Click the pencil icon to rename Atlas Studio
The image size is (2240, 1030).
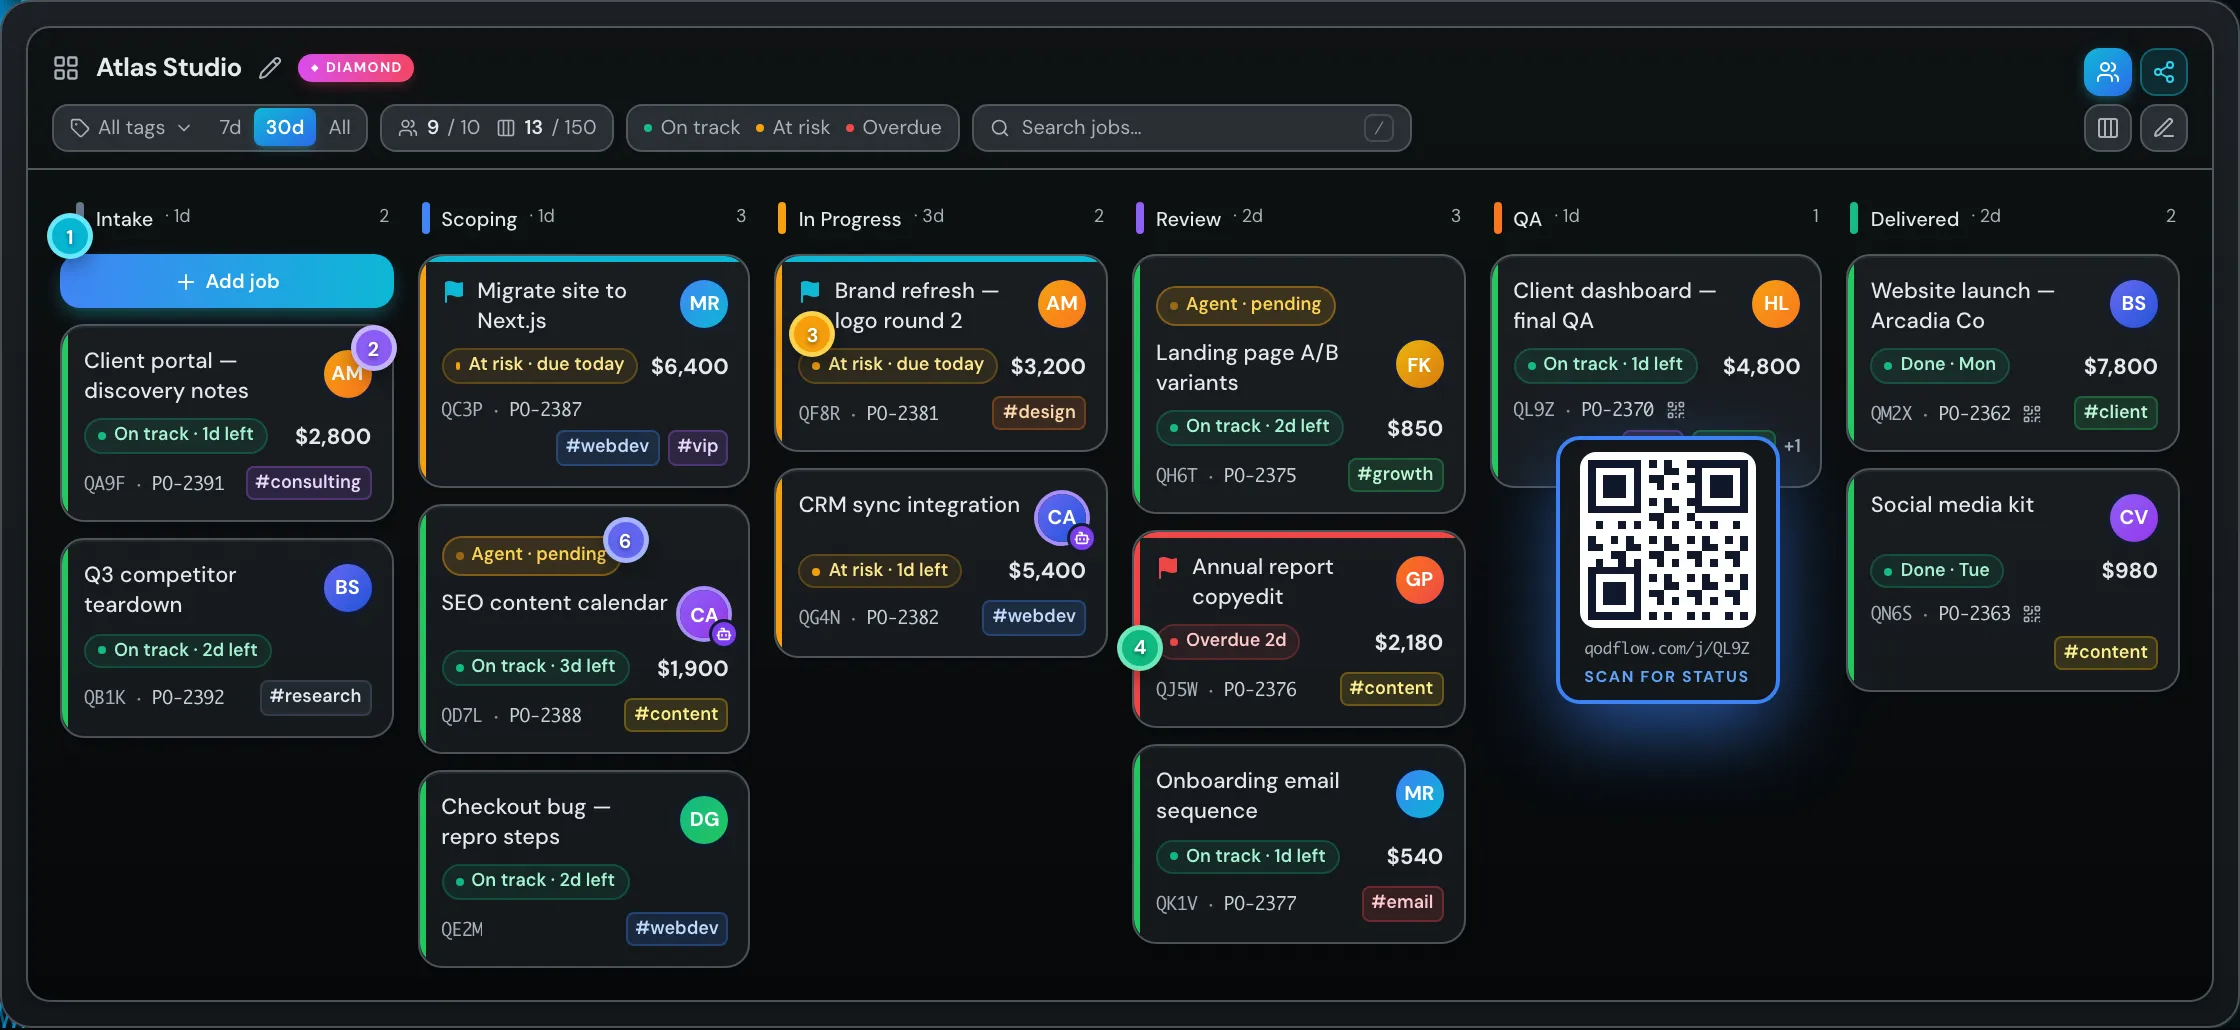click(x=270, y=68)
